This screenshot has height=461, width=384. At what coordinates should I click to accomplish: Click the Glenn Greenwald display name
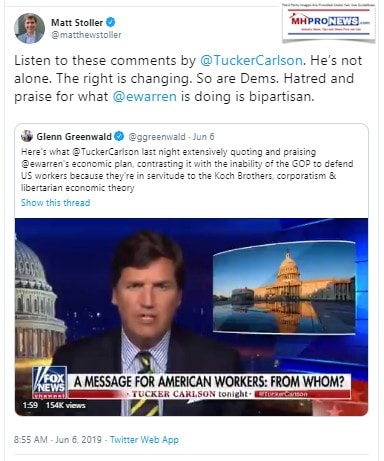pos(74,136)
